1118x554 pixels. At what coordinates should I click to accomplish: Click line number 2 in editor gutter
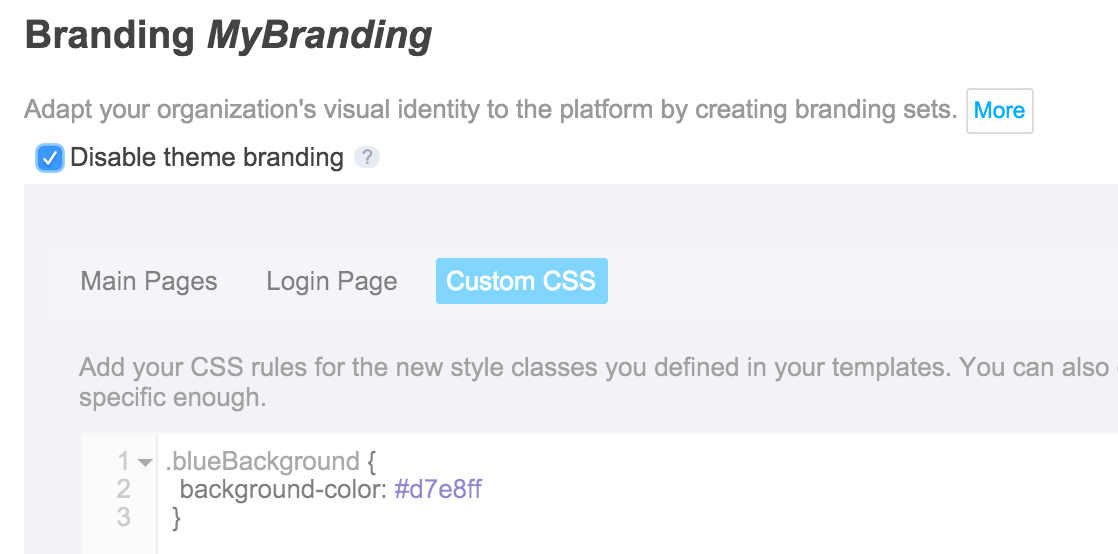[124, 489]
